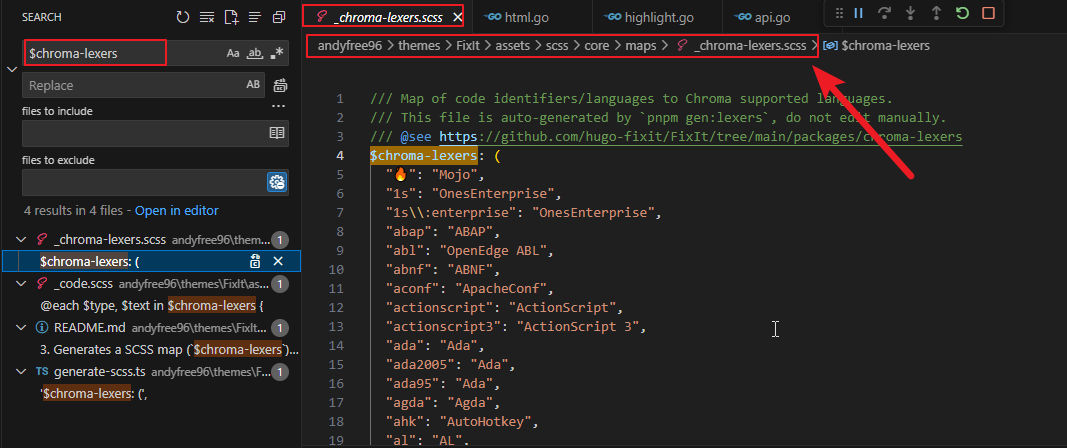Click replace icon on '$chroma-lexers: (' match
Viewport: 1067px width, 448px height.
pyautogui.click(x=255, y=261)
